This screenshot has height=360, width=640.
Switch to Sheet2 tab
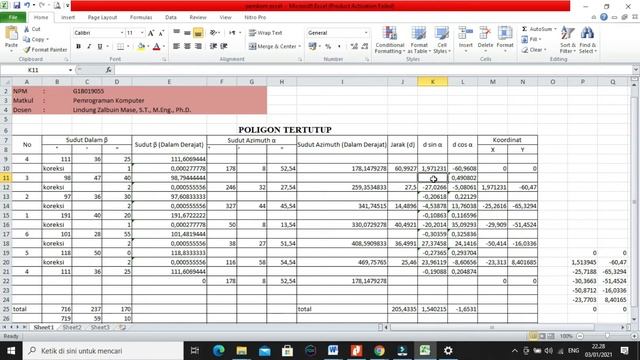pos(72,327)
